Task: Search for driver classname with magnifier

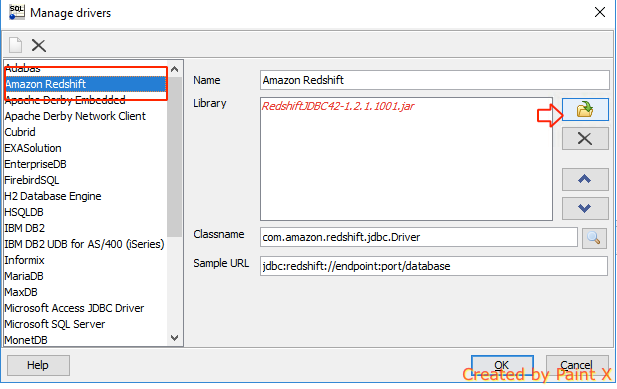Action: (594, 238)
